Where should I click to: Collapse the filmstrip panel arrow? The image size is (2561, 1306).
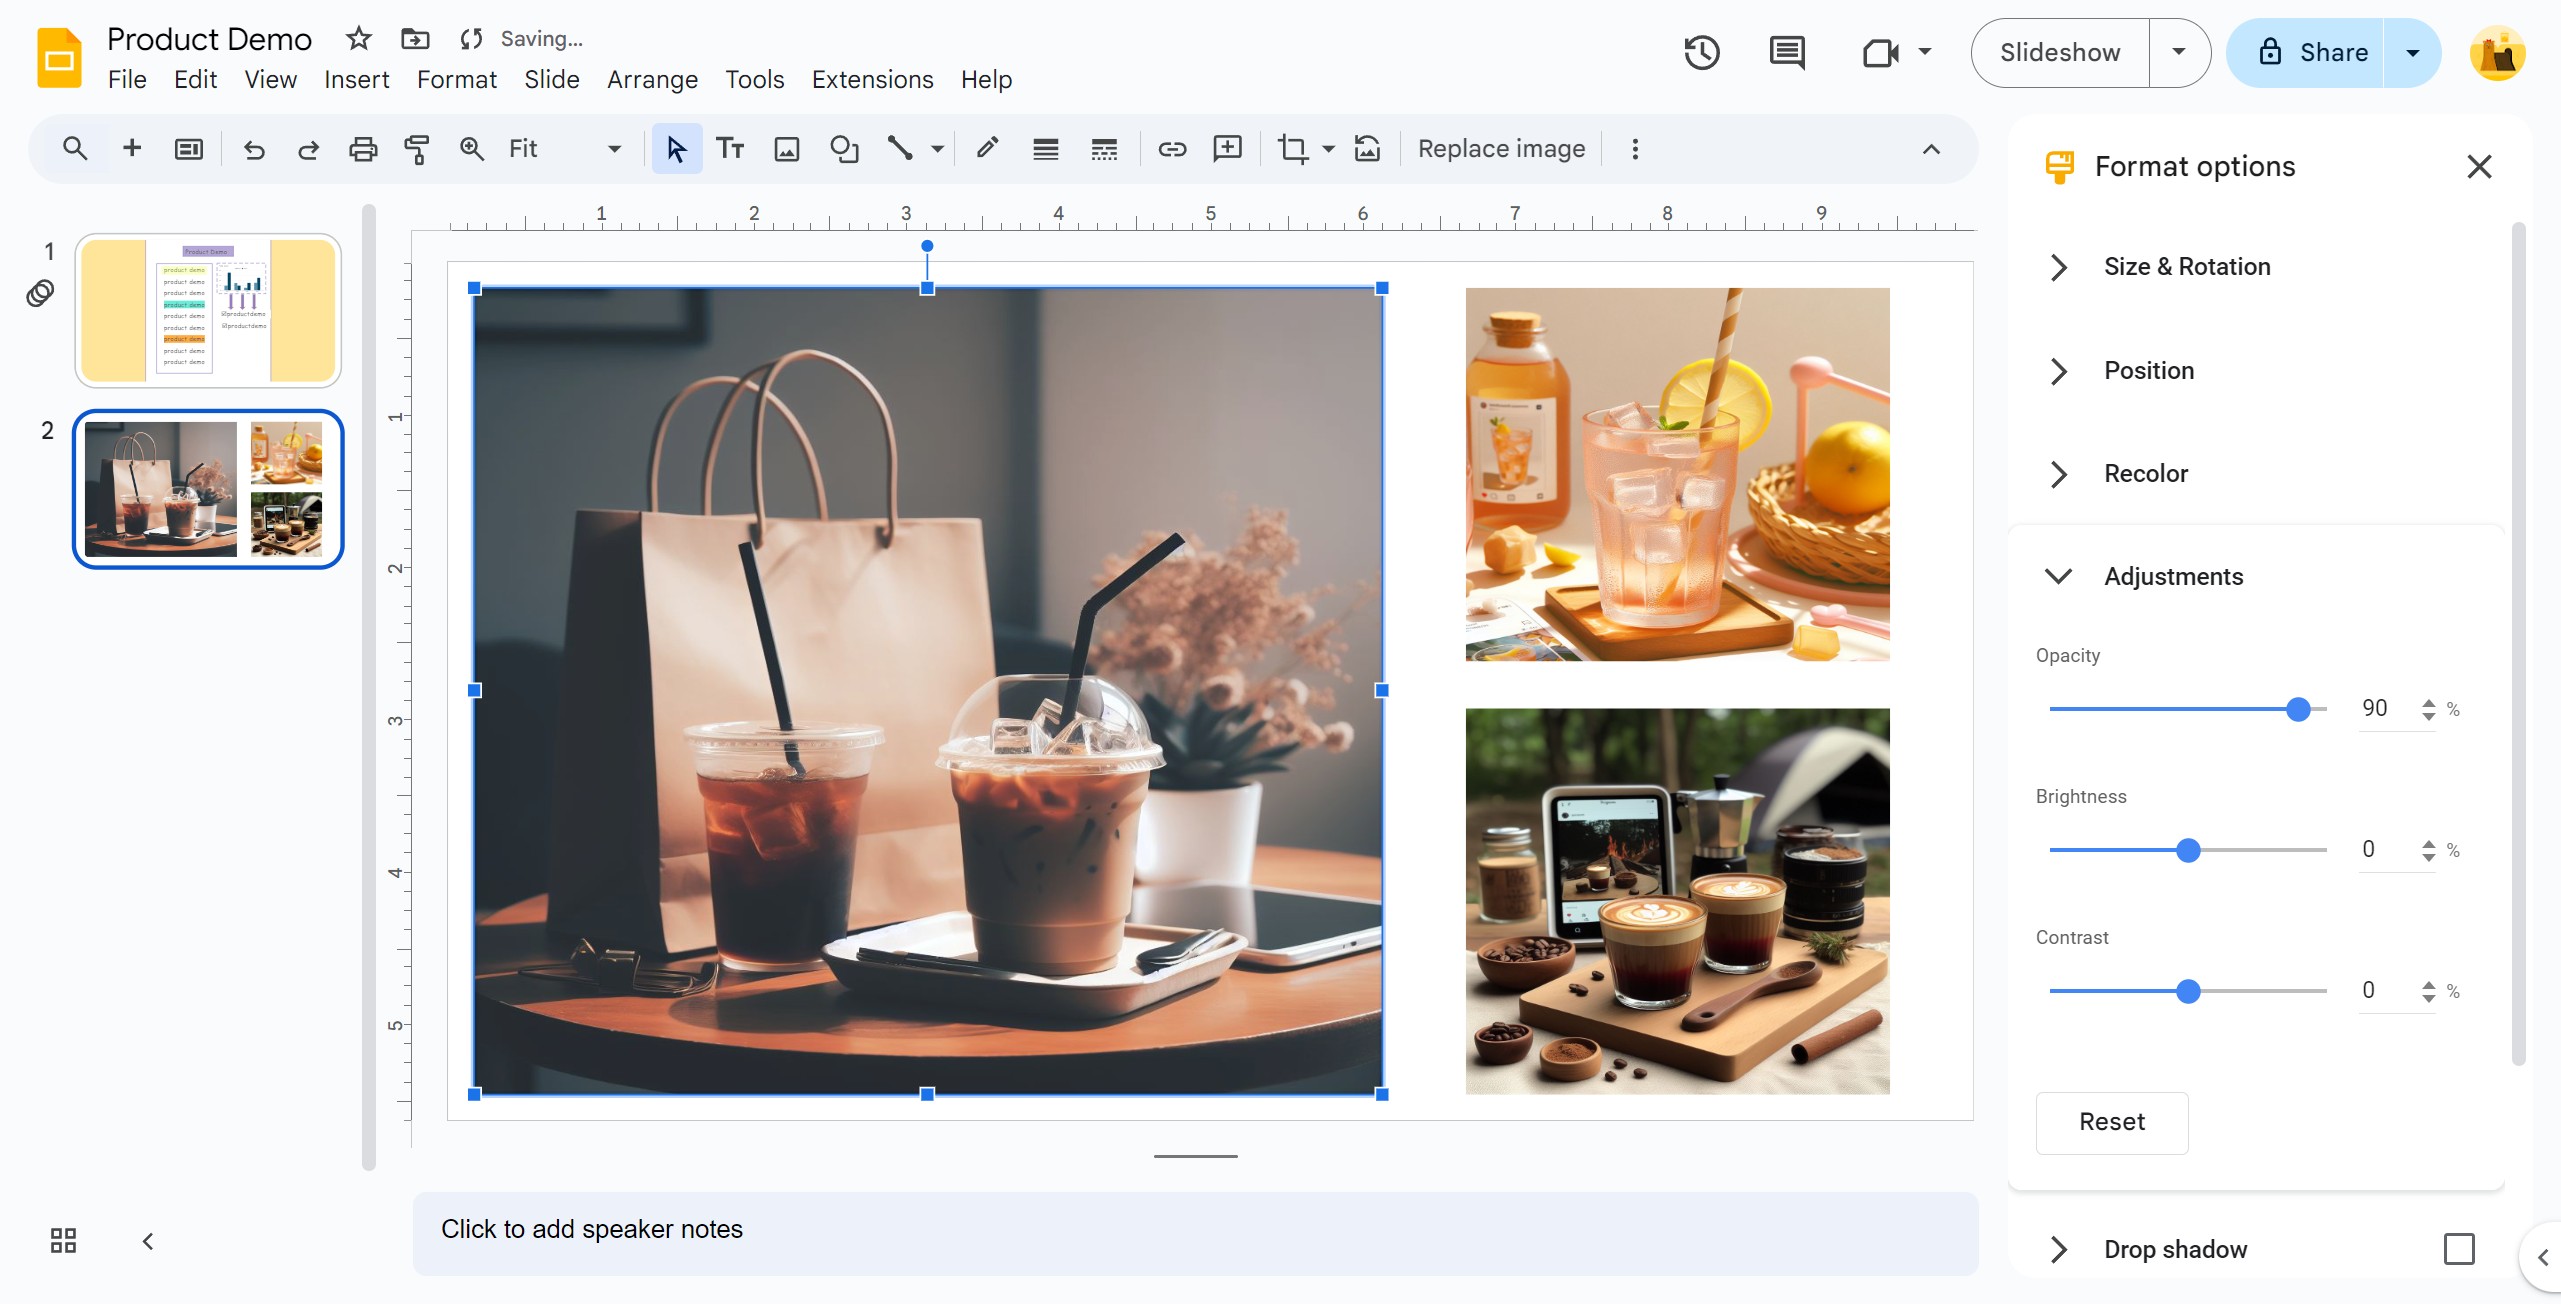(148, 1241)
